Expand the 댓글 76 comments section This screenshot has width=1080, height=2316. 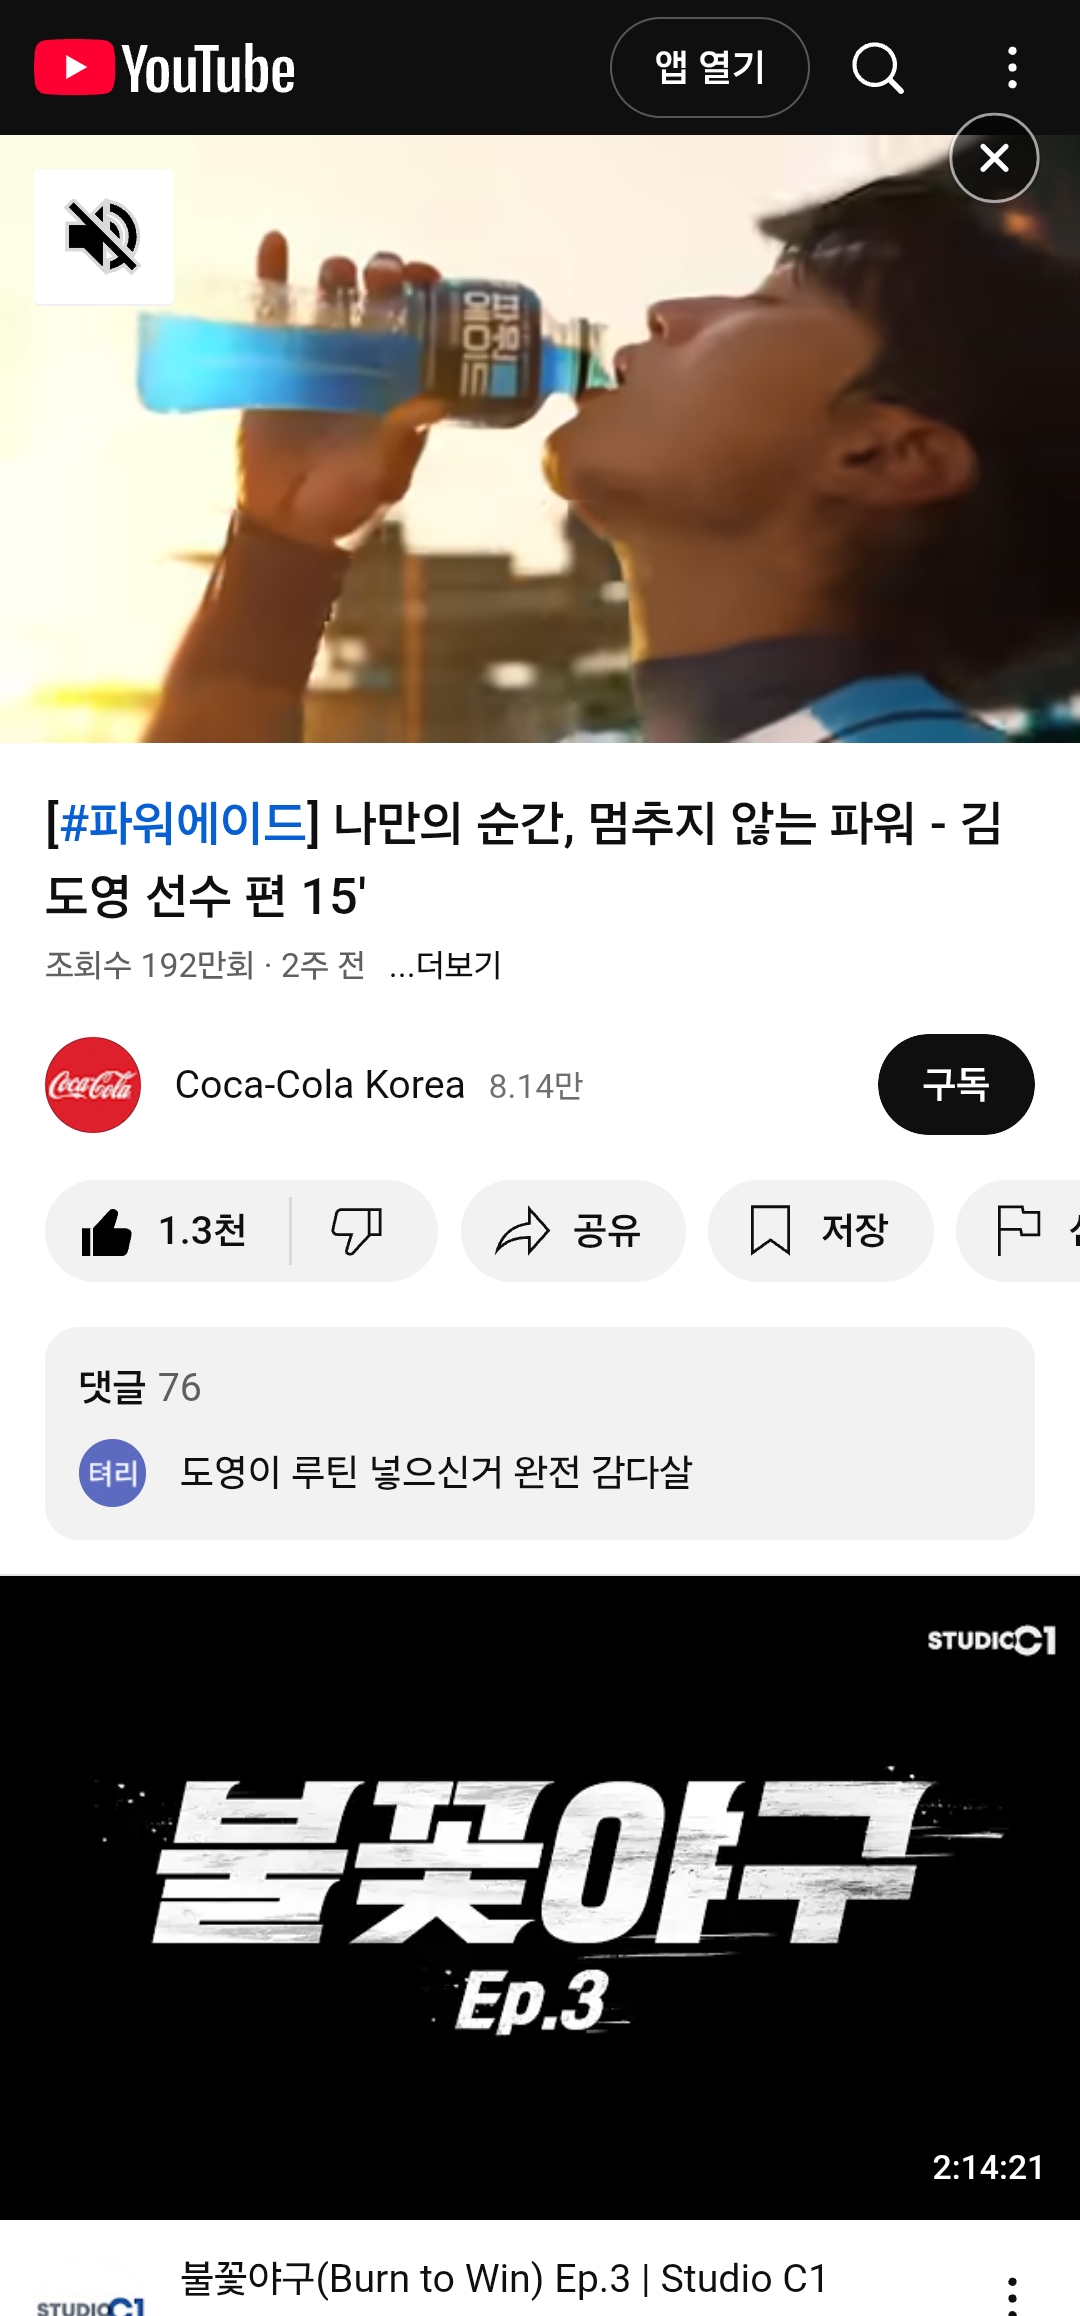(540, 1433)
